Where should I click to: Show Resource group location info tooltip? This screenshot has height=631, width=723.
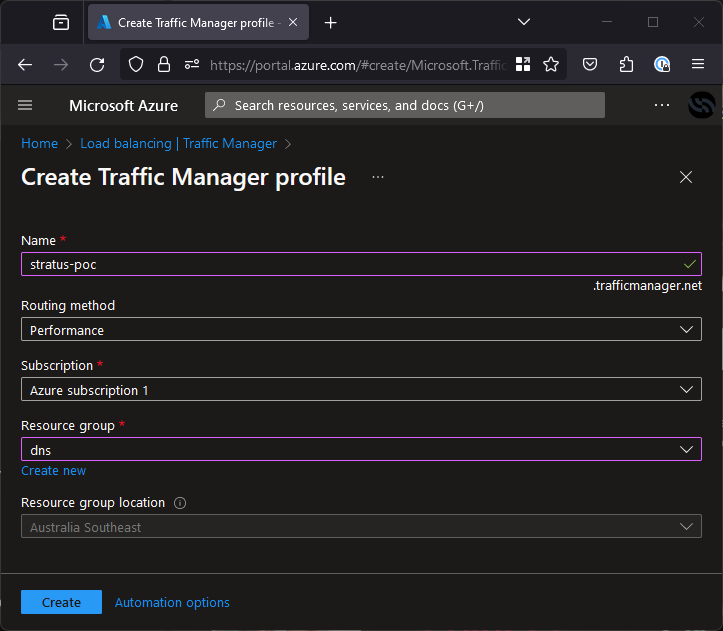[x=180, y=503]
